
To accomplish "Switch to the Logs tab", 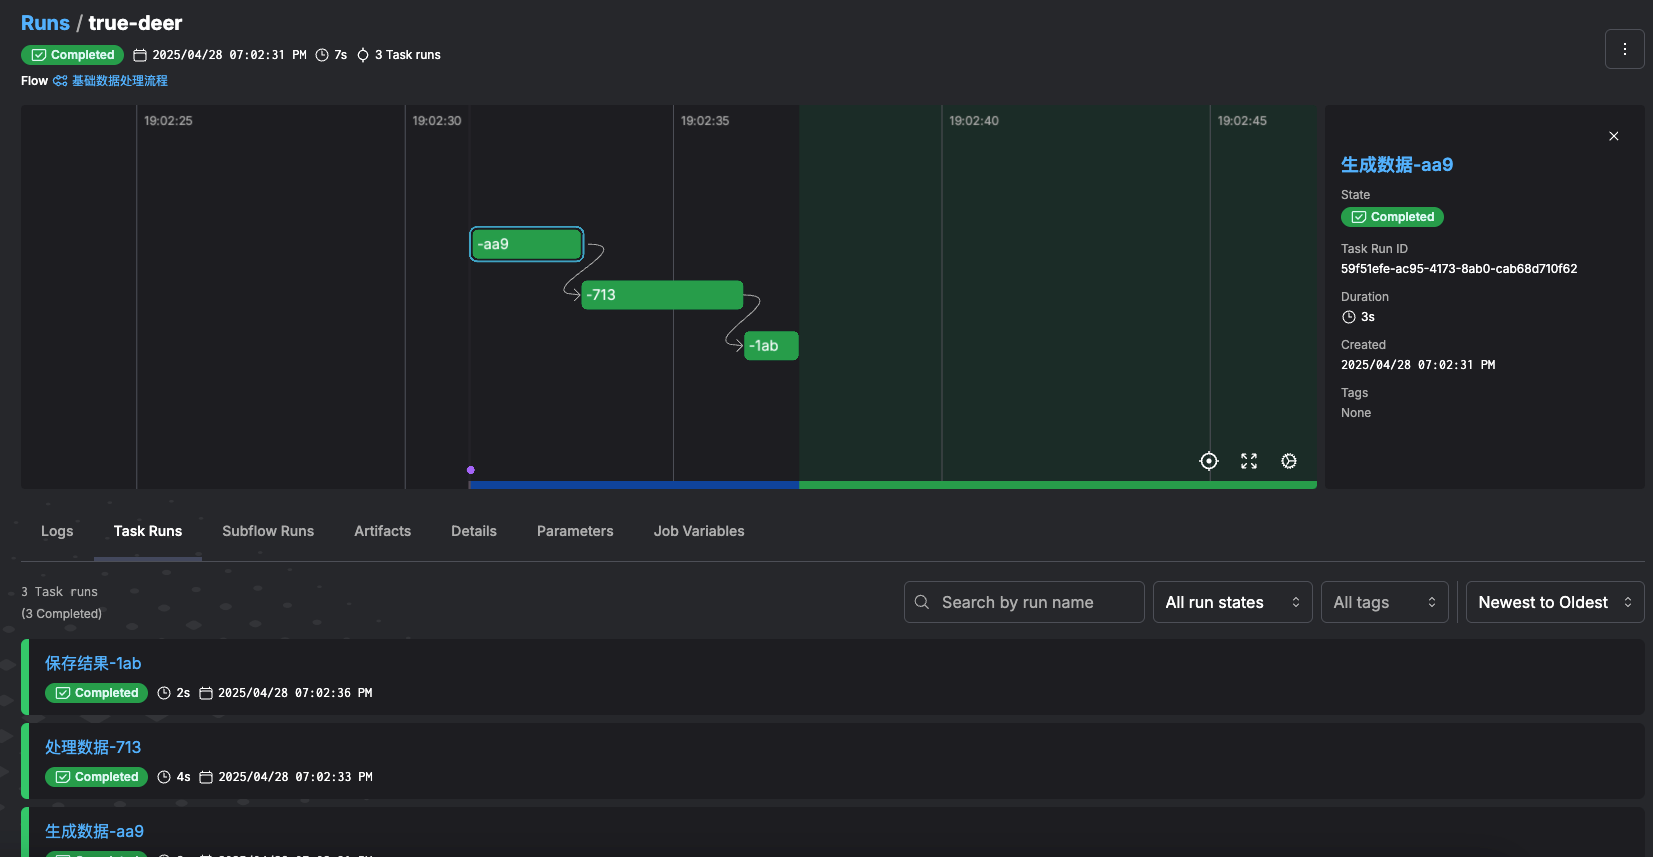I will [57, 531].
